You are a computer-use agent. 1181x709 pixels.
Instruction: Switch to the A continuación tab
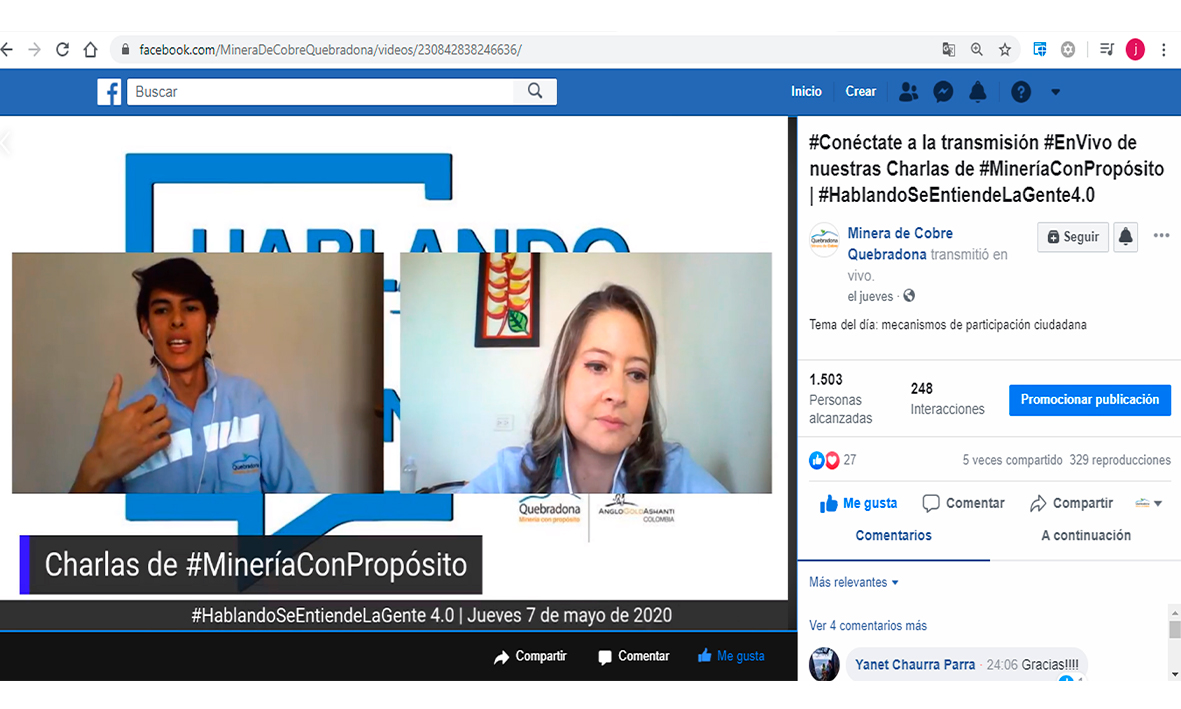pyautogui.click(x=1085, y=535)
